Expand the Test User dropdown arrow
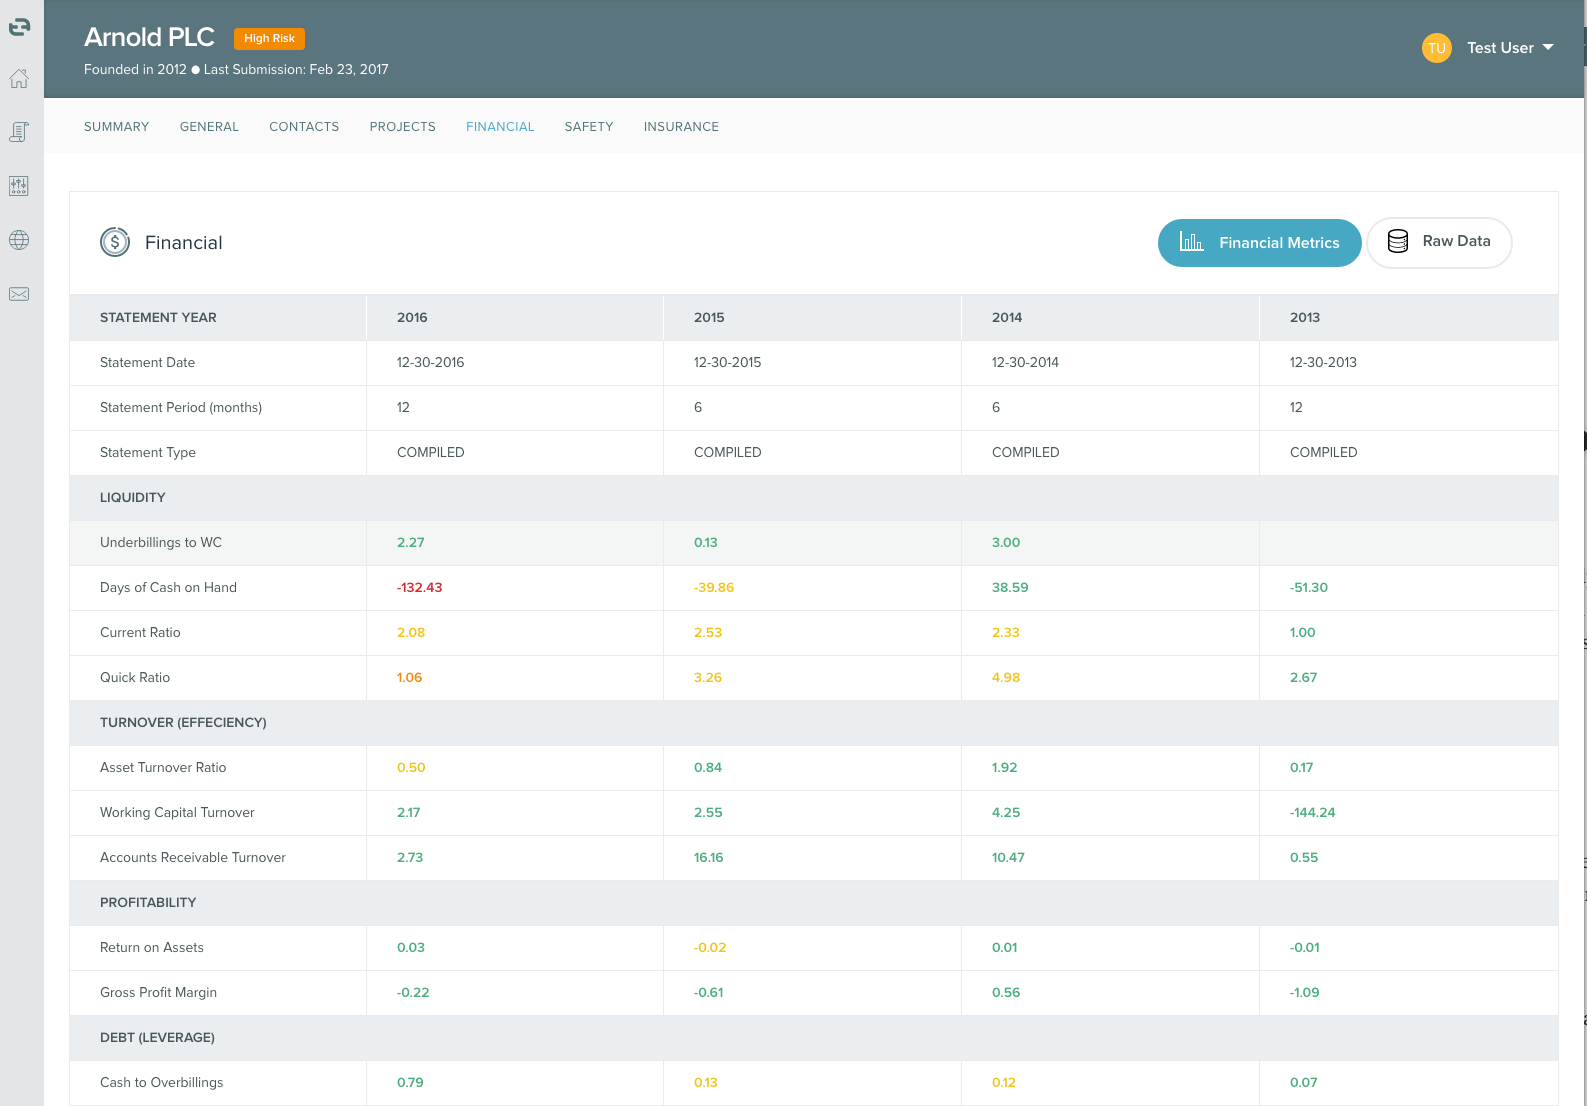1587x1106 pixels. click(1548, 47)
